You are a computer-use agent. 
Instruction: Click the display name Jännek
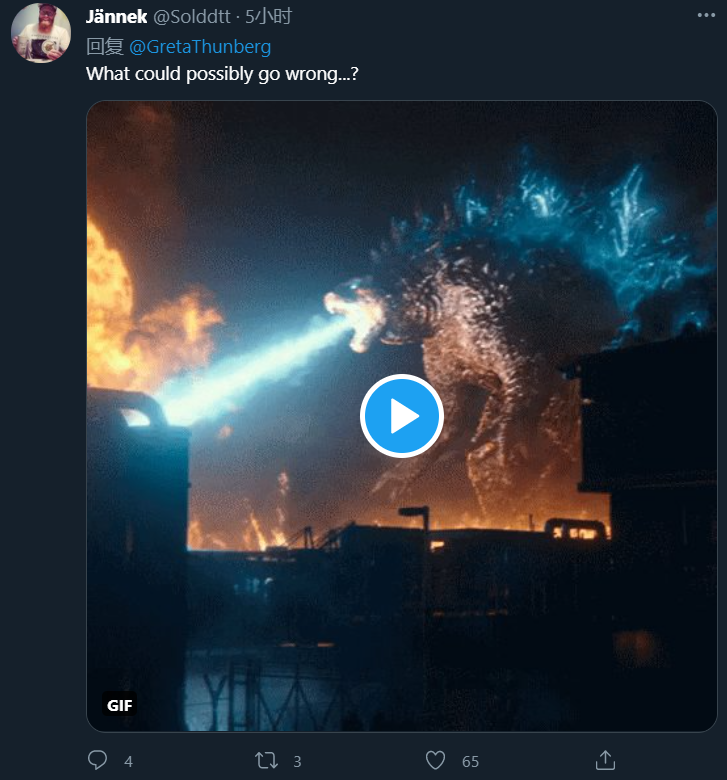tap(116, 18)
